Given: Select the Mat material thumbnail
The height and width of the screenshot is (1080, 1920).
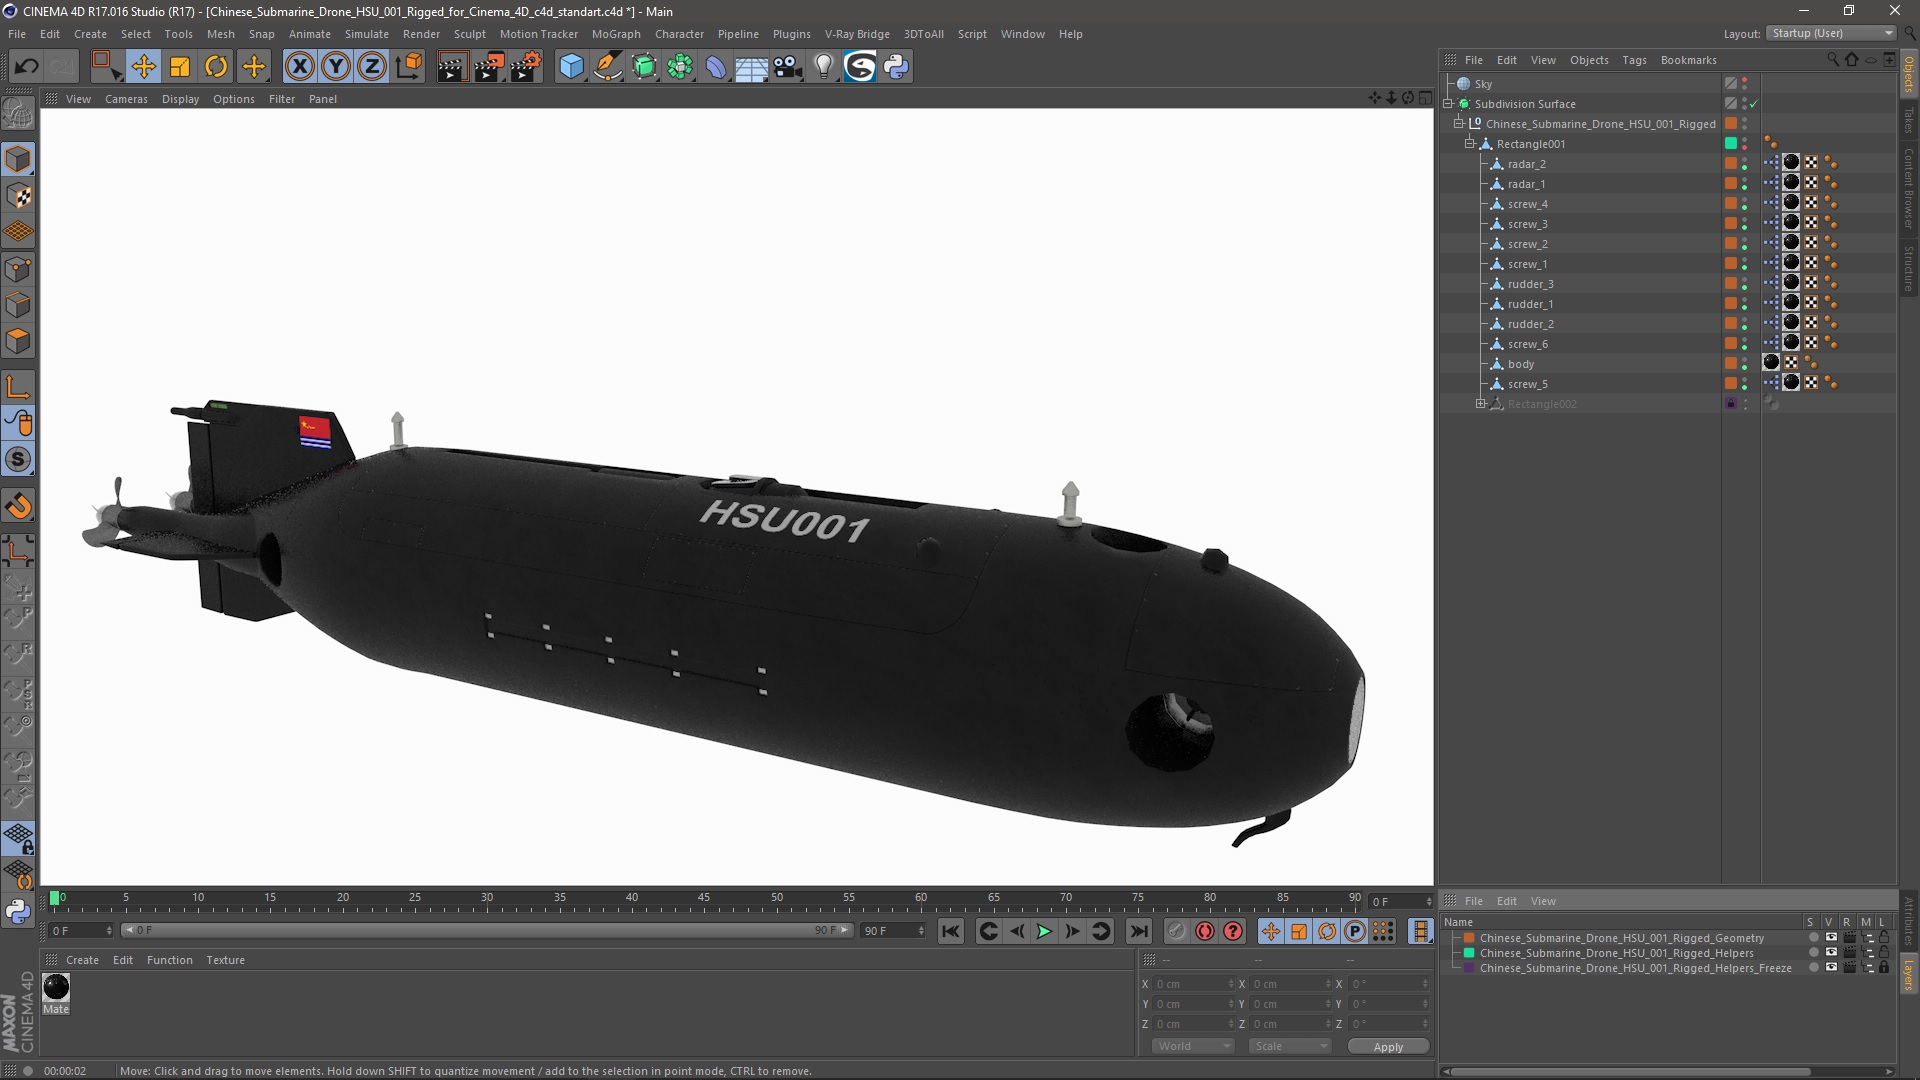Looking at the screenshot, I should coord(56,987).
